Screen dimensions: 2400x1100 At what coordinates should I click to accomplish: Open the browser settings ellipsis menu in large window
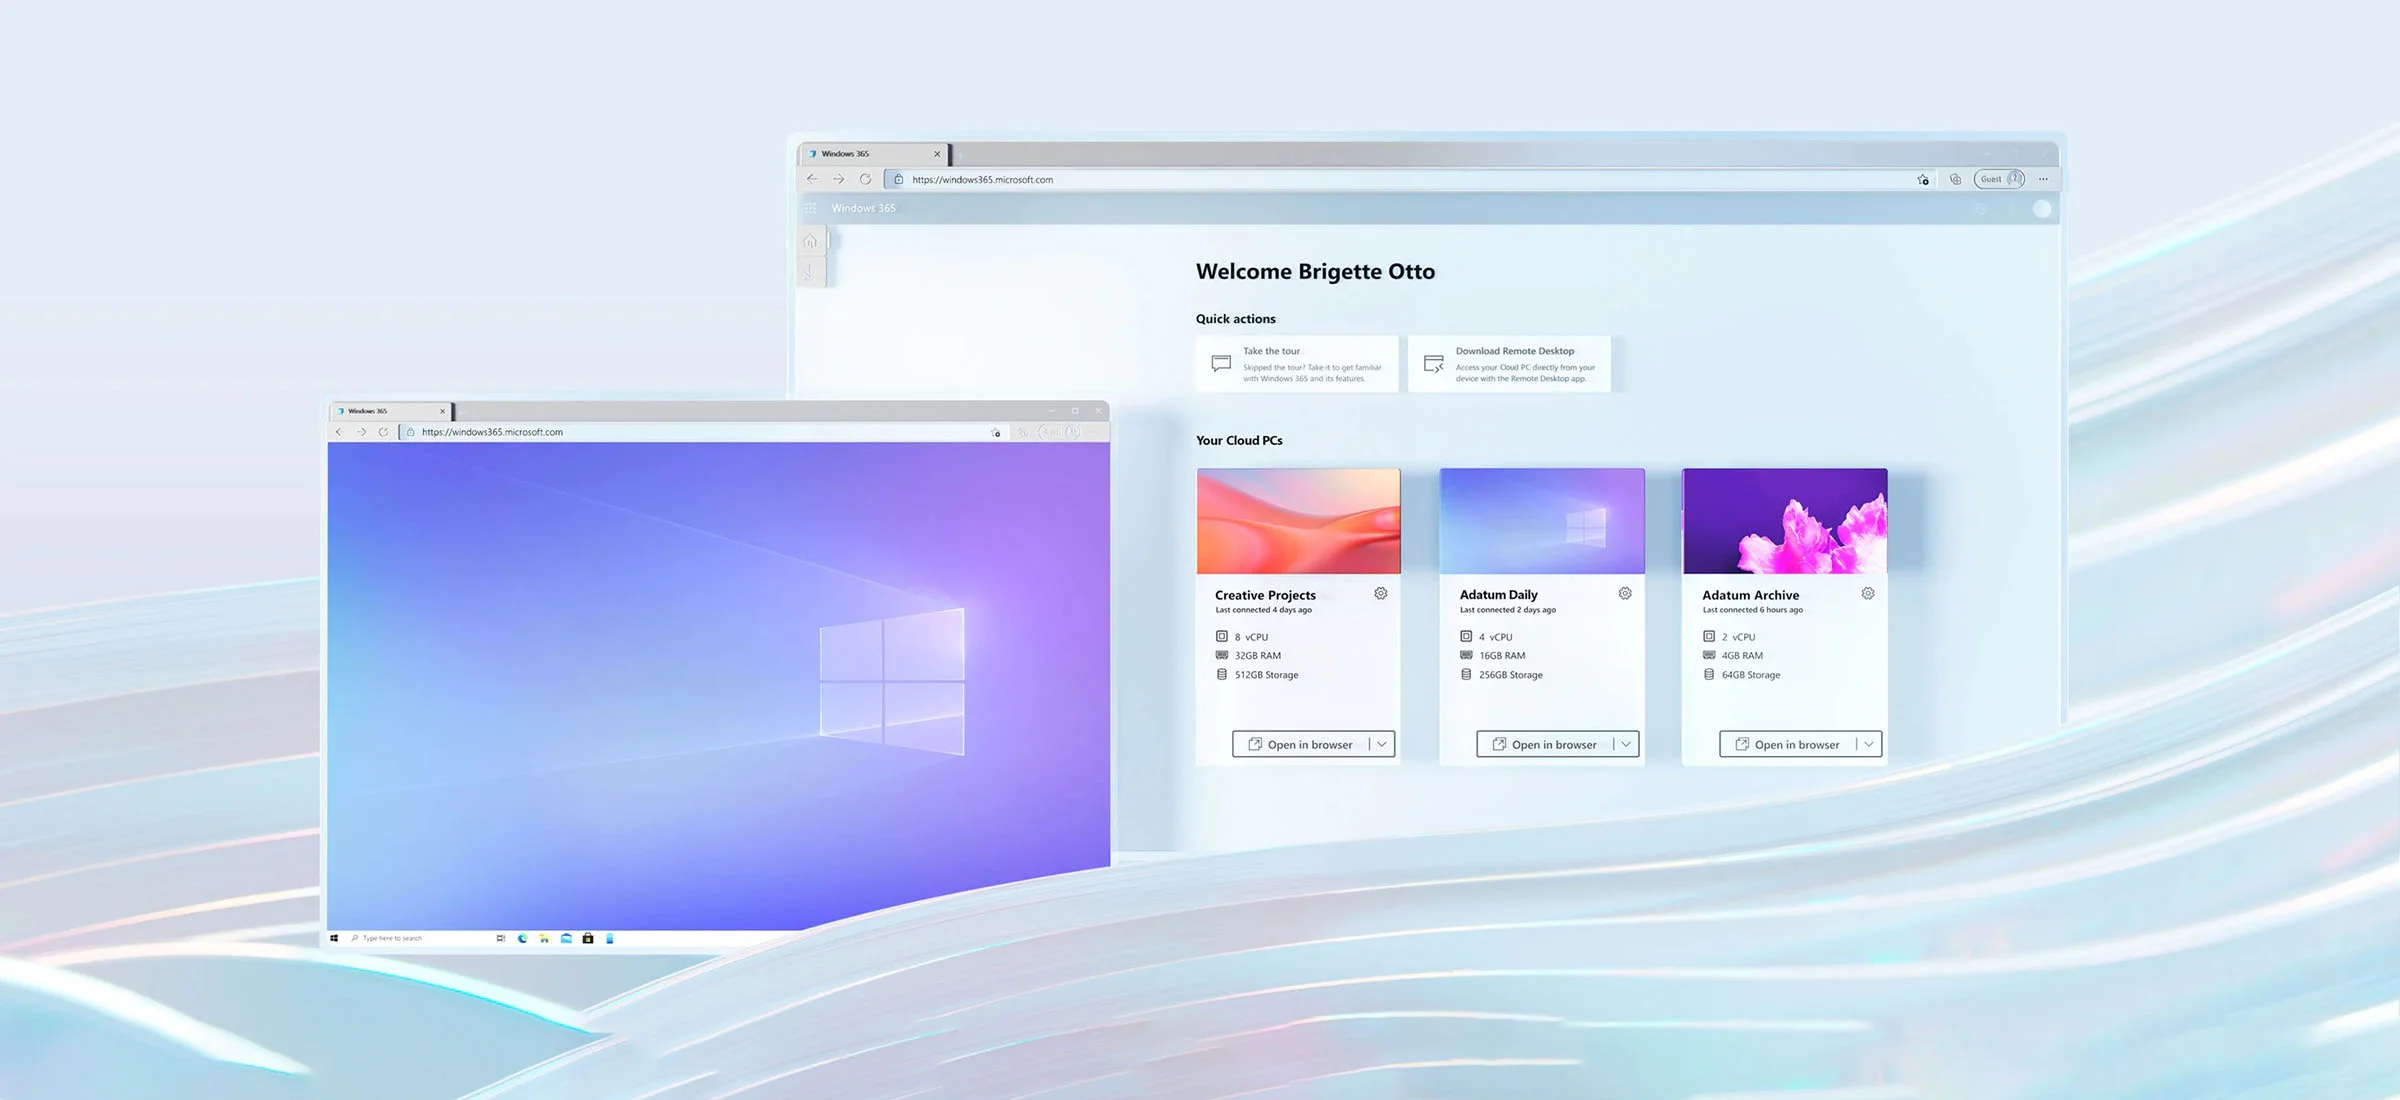(2043, 179)
